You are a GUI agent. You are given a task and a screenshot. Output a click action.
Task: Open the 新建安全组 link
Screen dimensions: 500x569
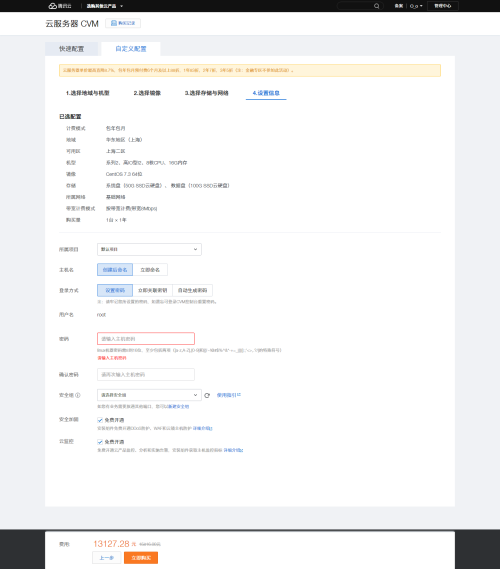click(178, 406)
